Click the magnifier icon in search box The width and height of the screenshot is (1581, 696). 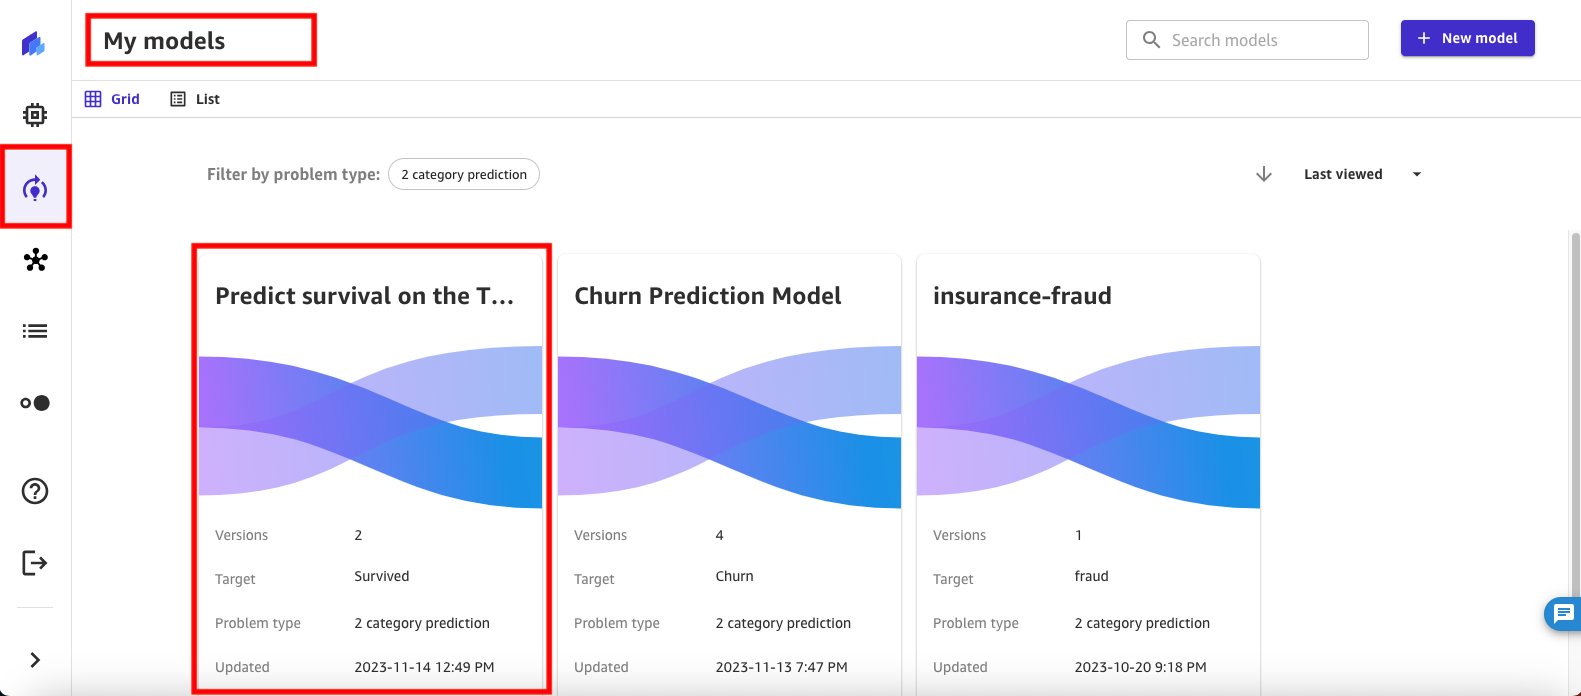(1151, 40)
